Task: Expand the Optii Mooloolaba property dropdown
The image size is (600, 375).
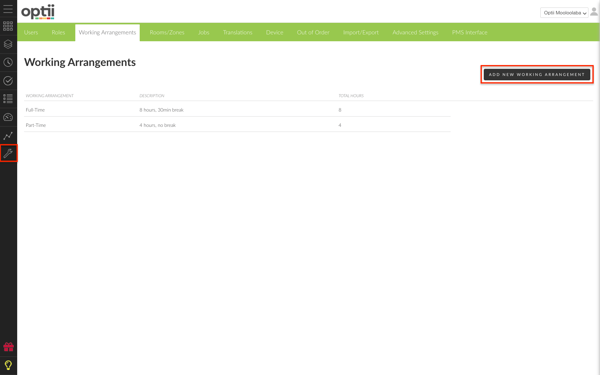Action: [x=564, y=13]
